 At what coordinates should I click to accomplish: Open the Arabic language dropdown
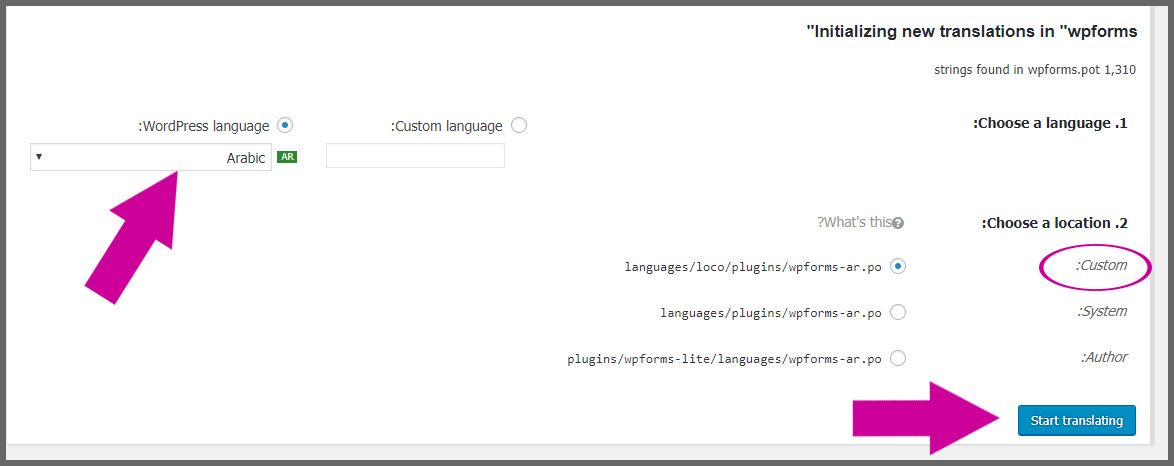point(150,157)
